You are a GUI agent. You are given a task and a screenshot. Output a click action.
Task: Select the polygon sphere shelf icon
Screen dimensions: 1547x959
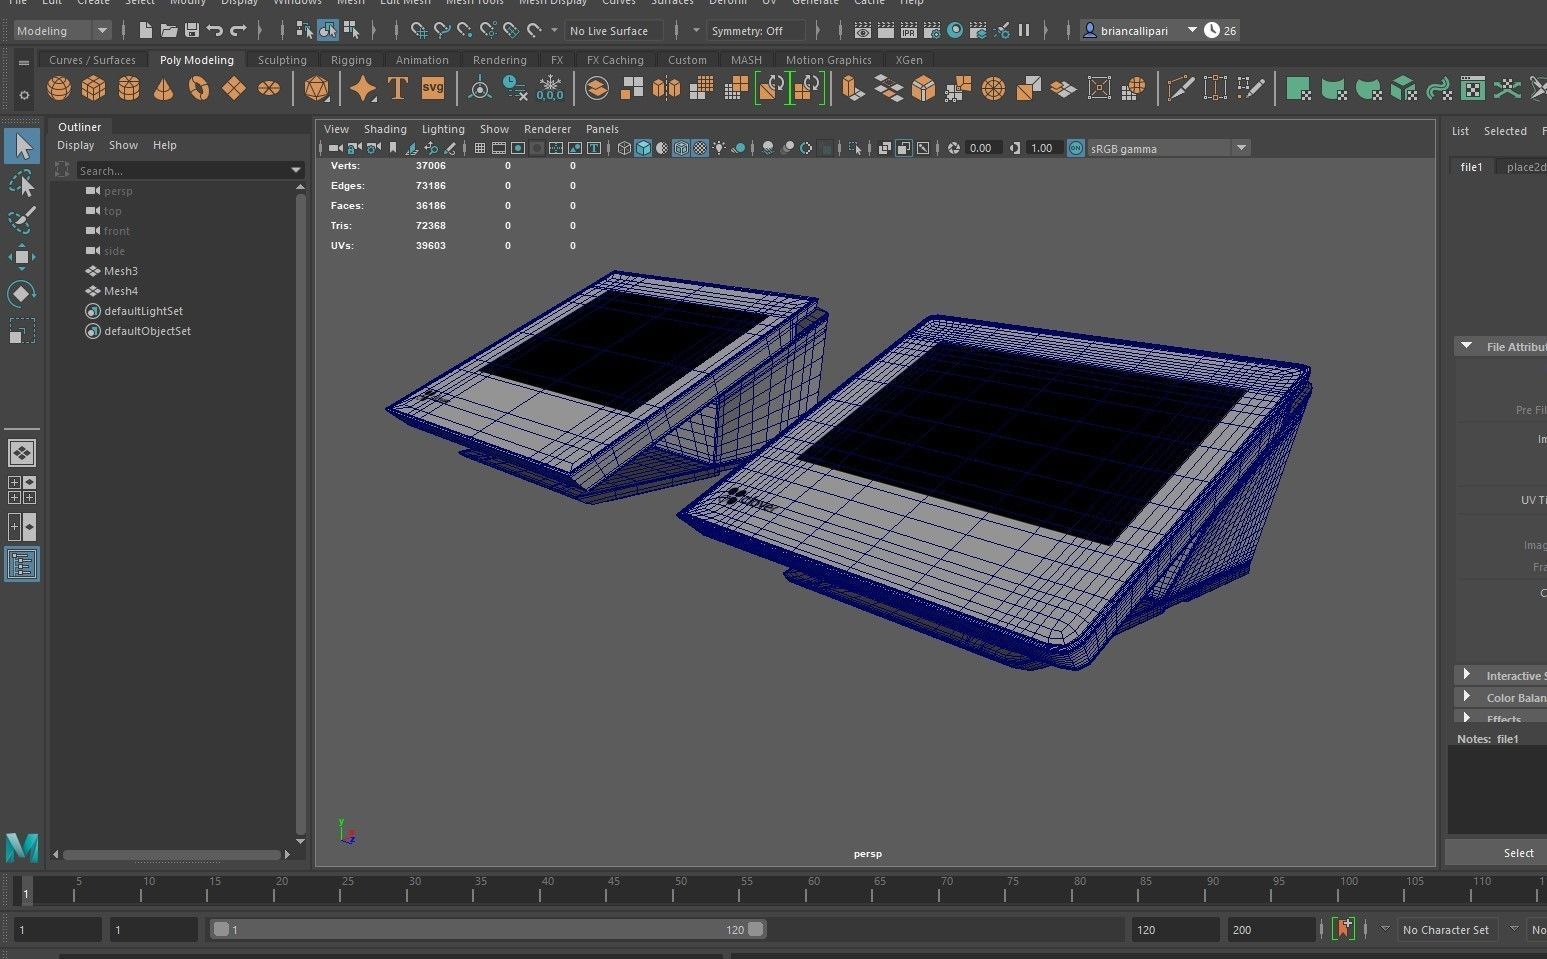pyautogui.click(x=59, y=89)
